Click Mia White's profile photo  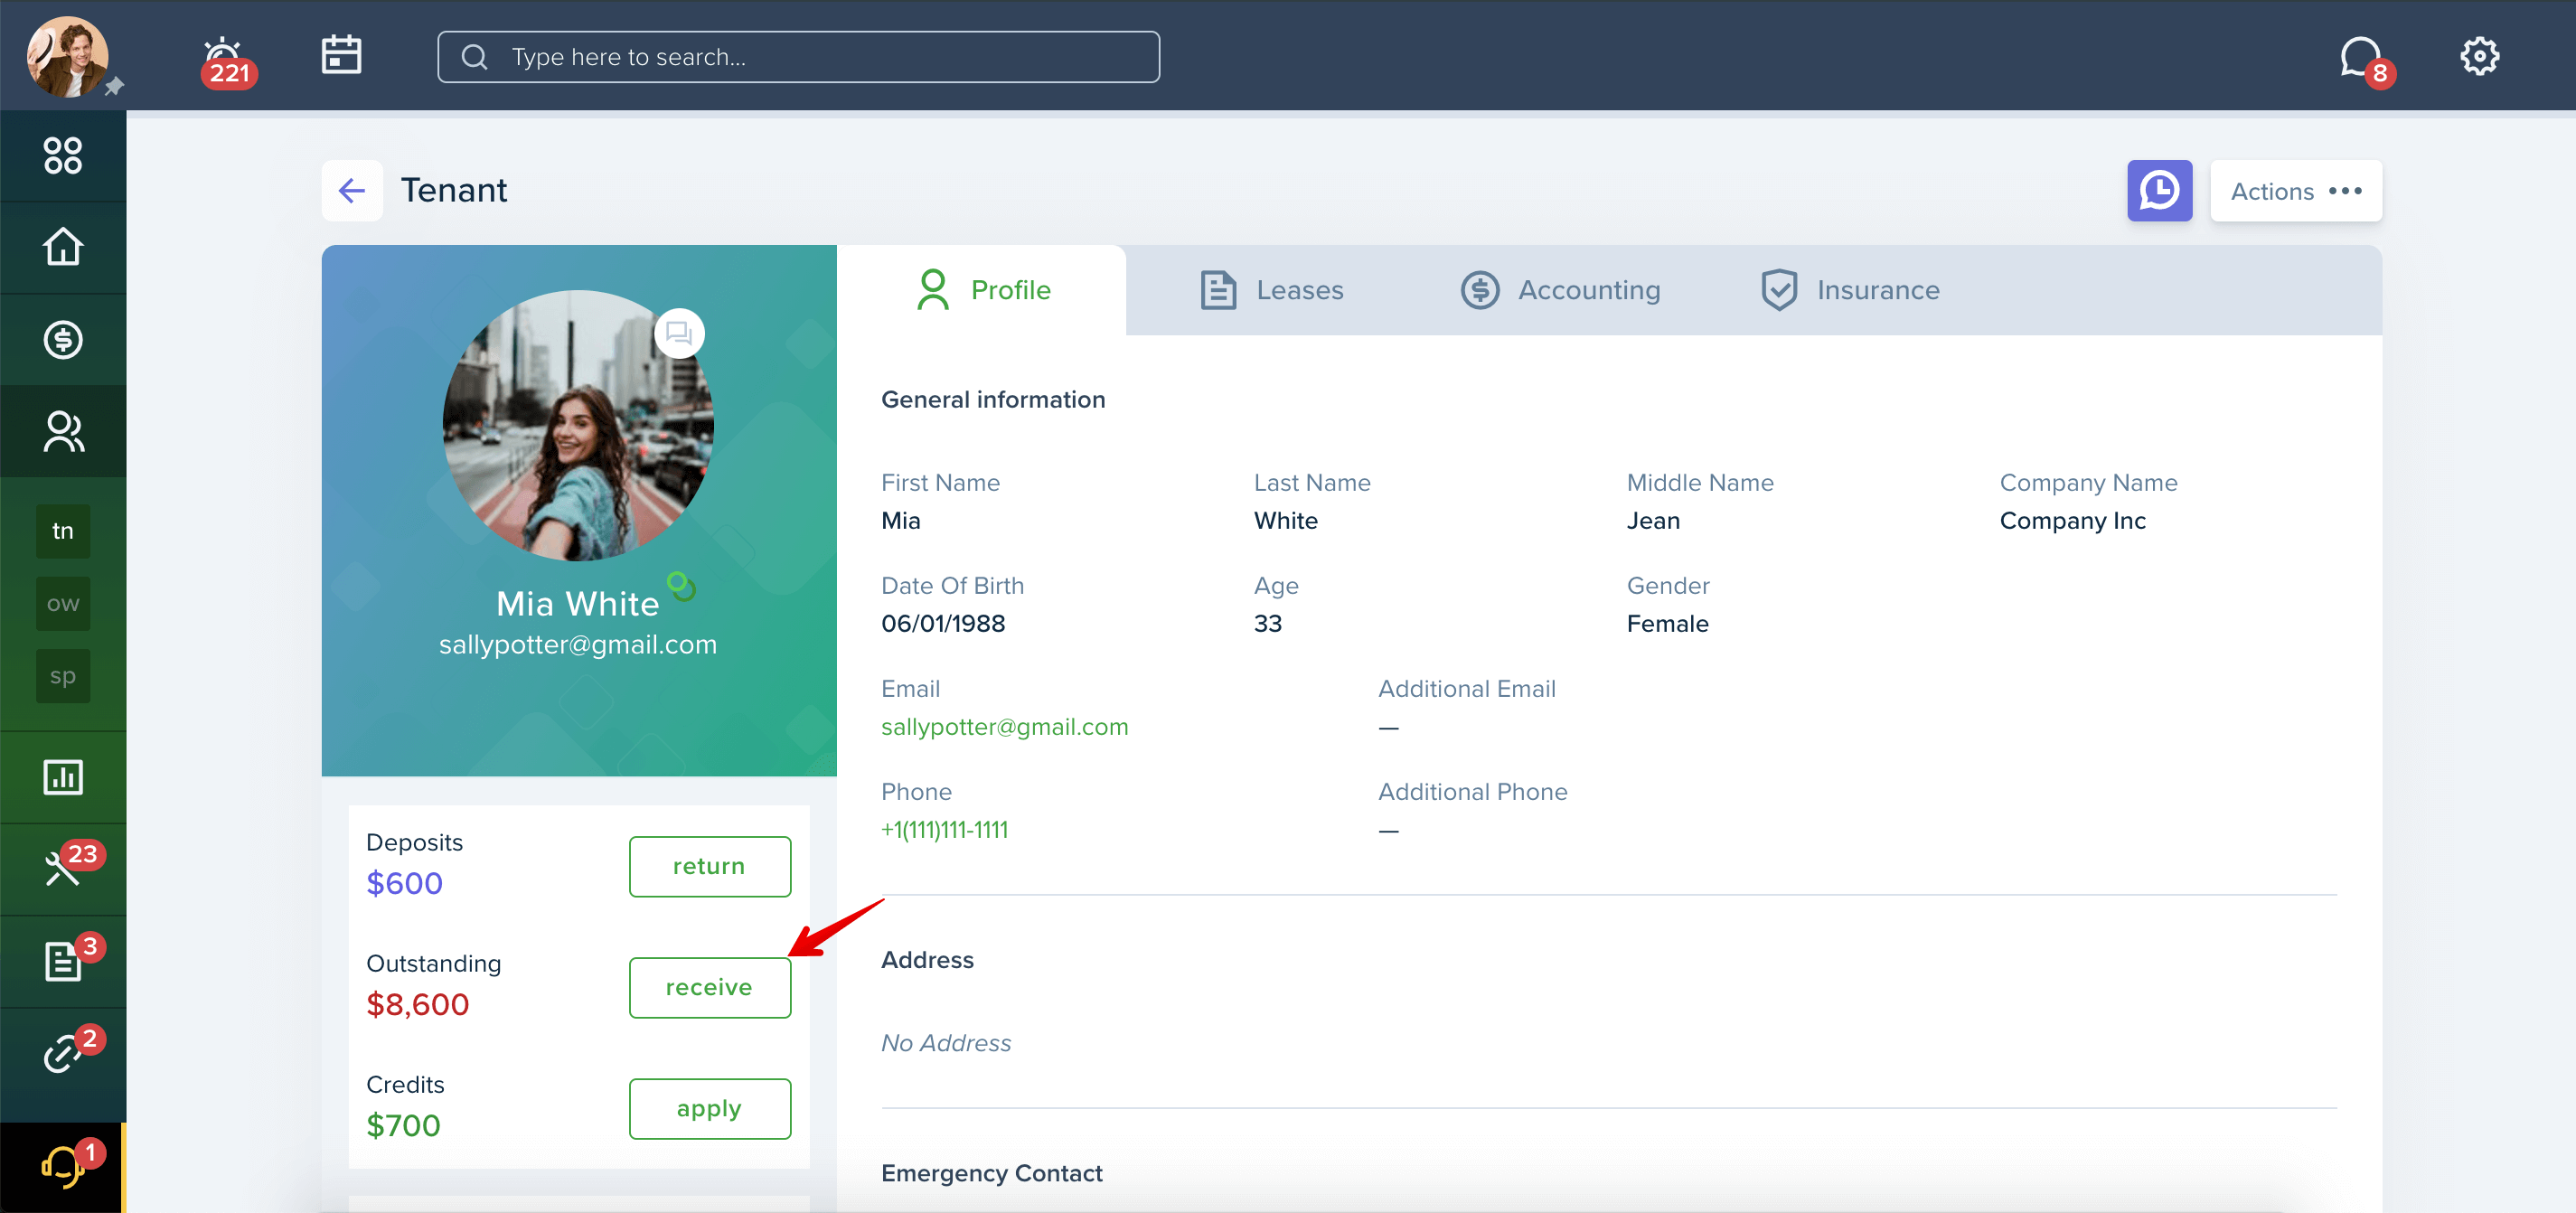(578, 425)
